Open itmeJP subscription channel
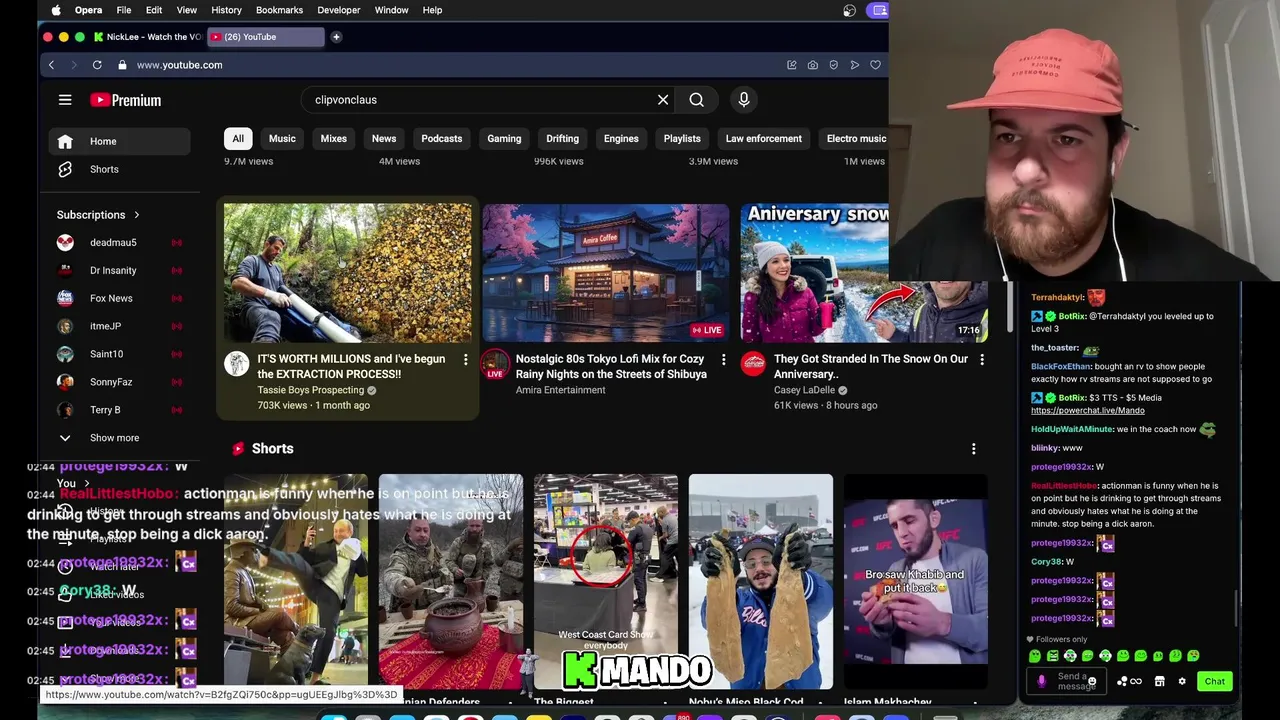Screen dimensions: 1280x720 click(119, 326)
